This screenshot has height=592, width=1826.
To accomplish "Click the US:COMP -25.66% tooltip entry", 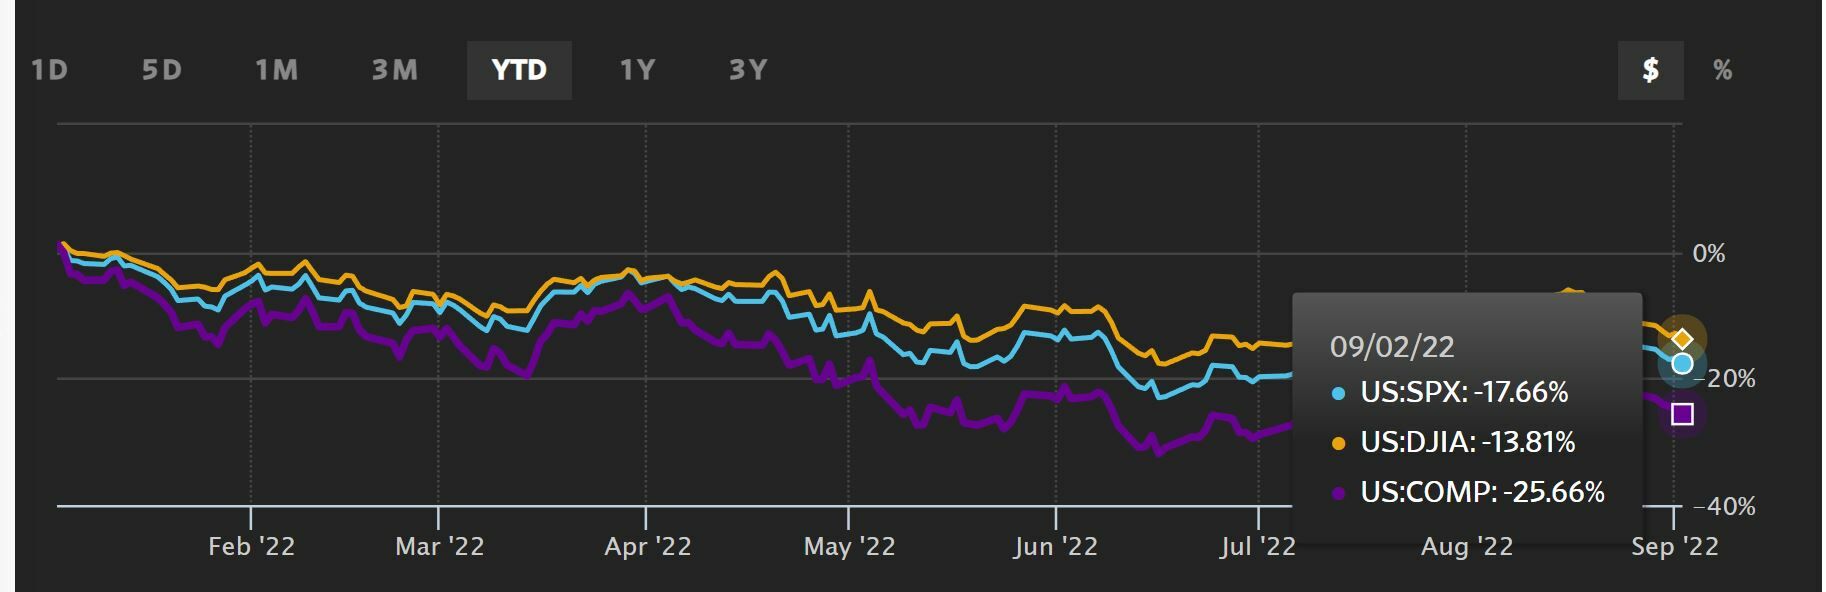I will 1469,492.
